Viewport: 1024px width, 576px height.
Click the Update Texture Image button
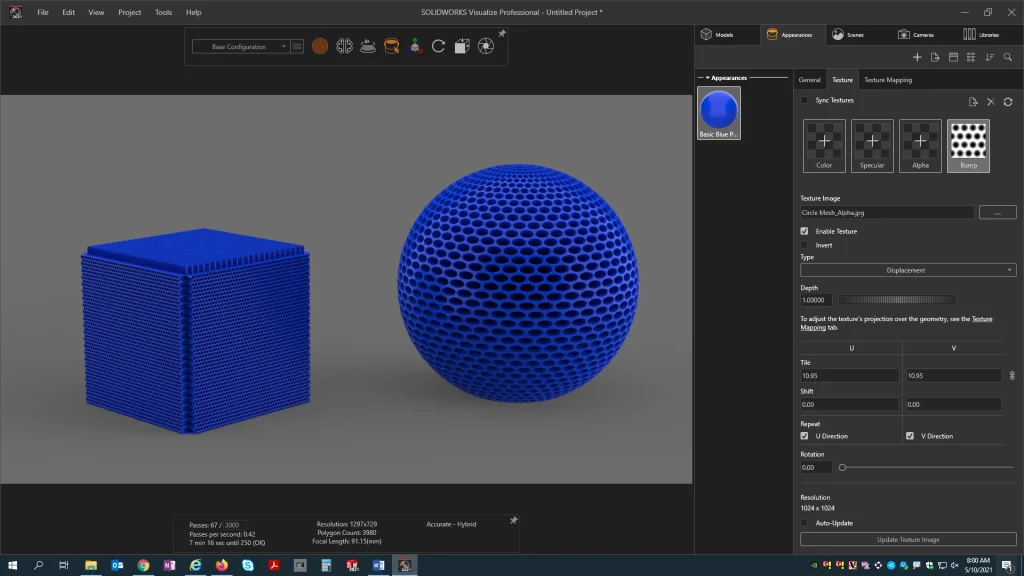click(x=908, y=540)
